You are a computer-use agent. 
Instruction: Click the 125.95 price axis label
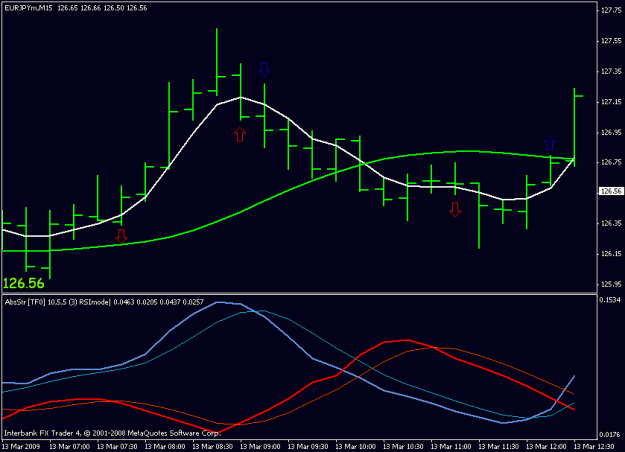click(611, 284)
